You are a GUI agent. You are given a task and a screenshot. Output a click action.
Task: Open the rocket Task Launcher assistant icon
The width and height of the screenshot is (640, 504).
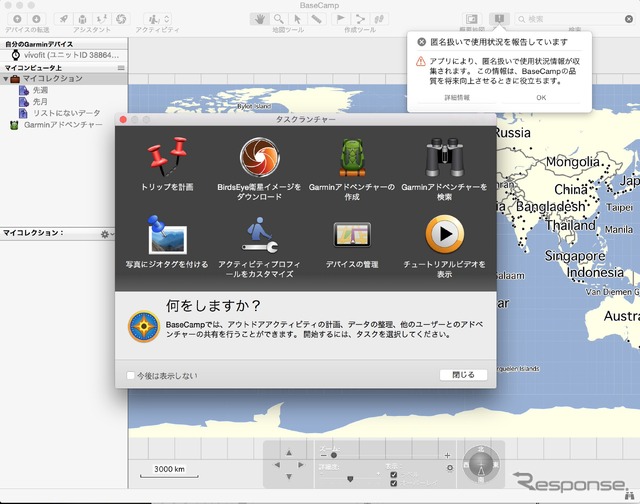point(64,19)
